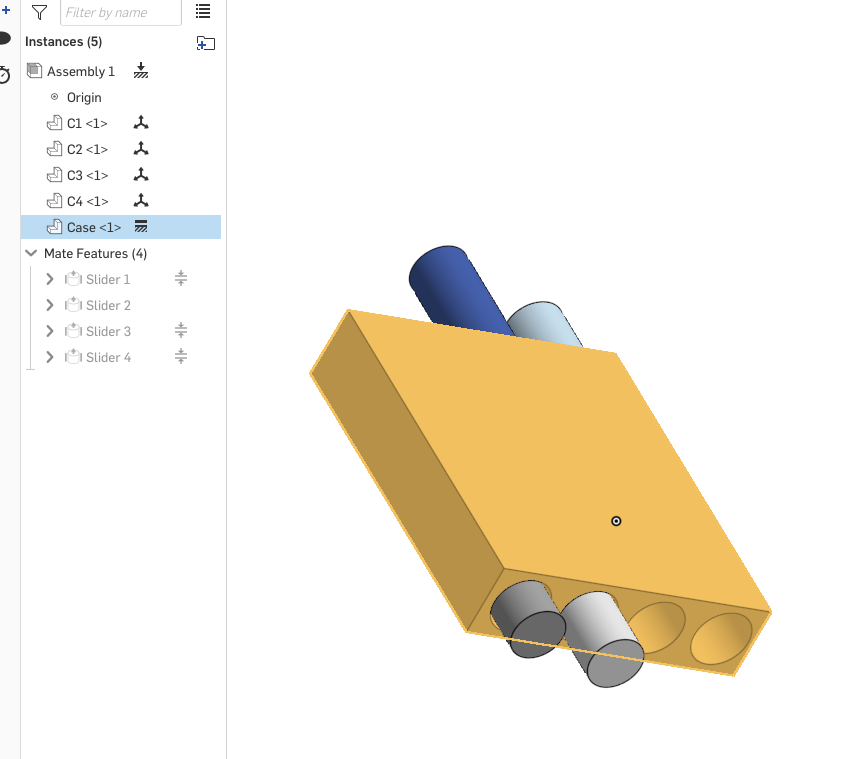Select the dark gray cylinder in the case
The height and width of the screenshot is (759, 843).
pyautogui.click(x=527, y=621)
